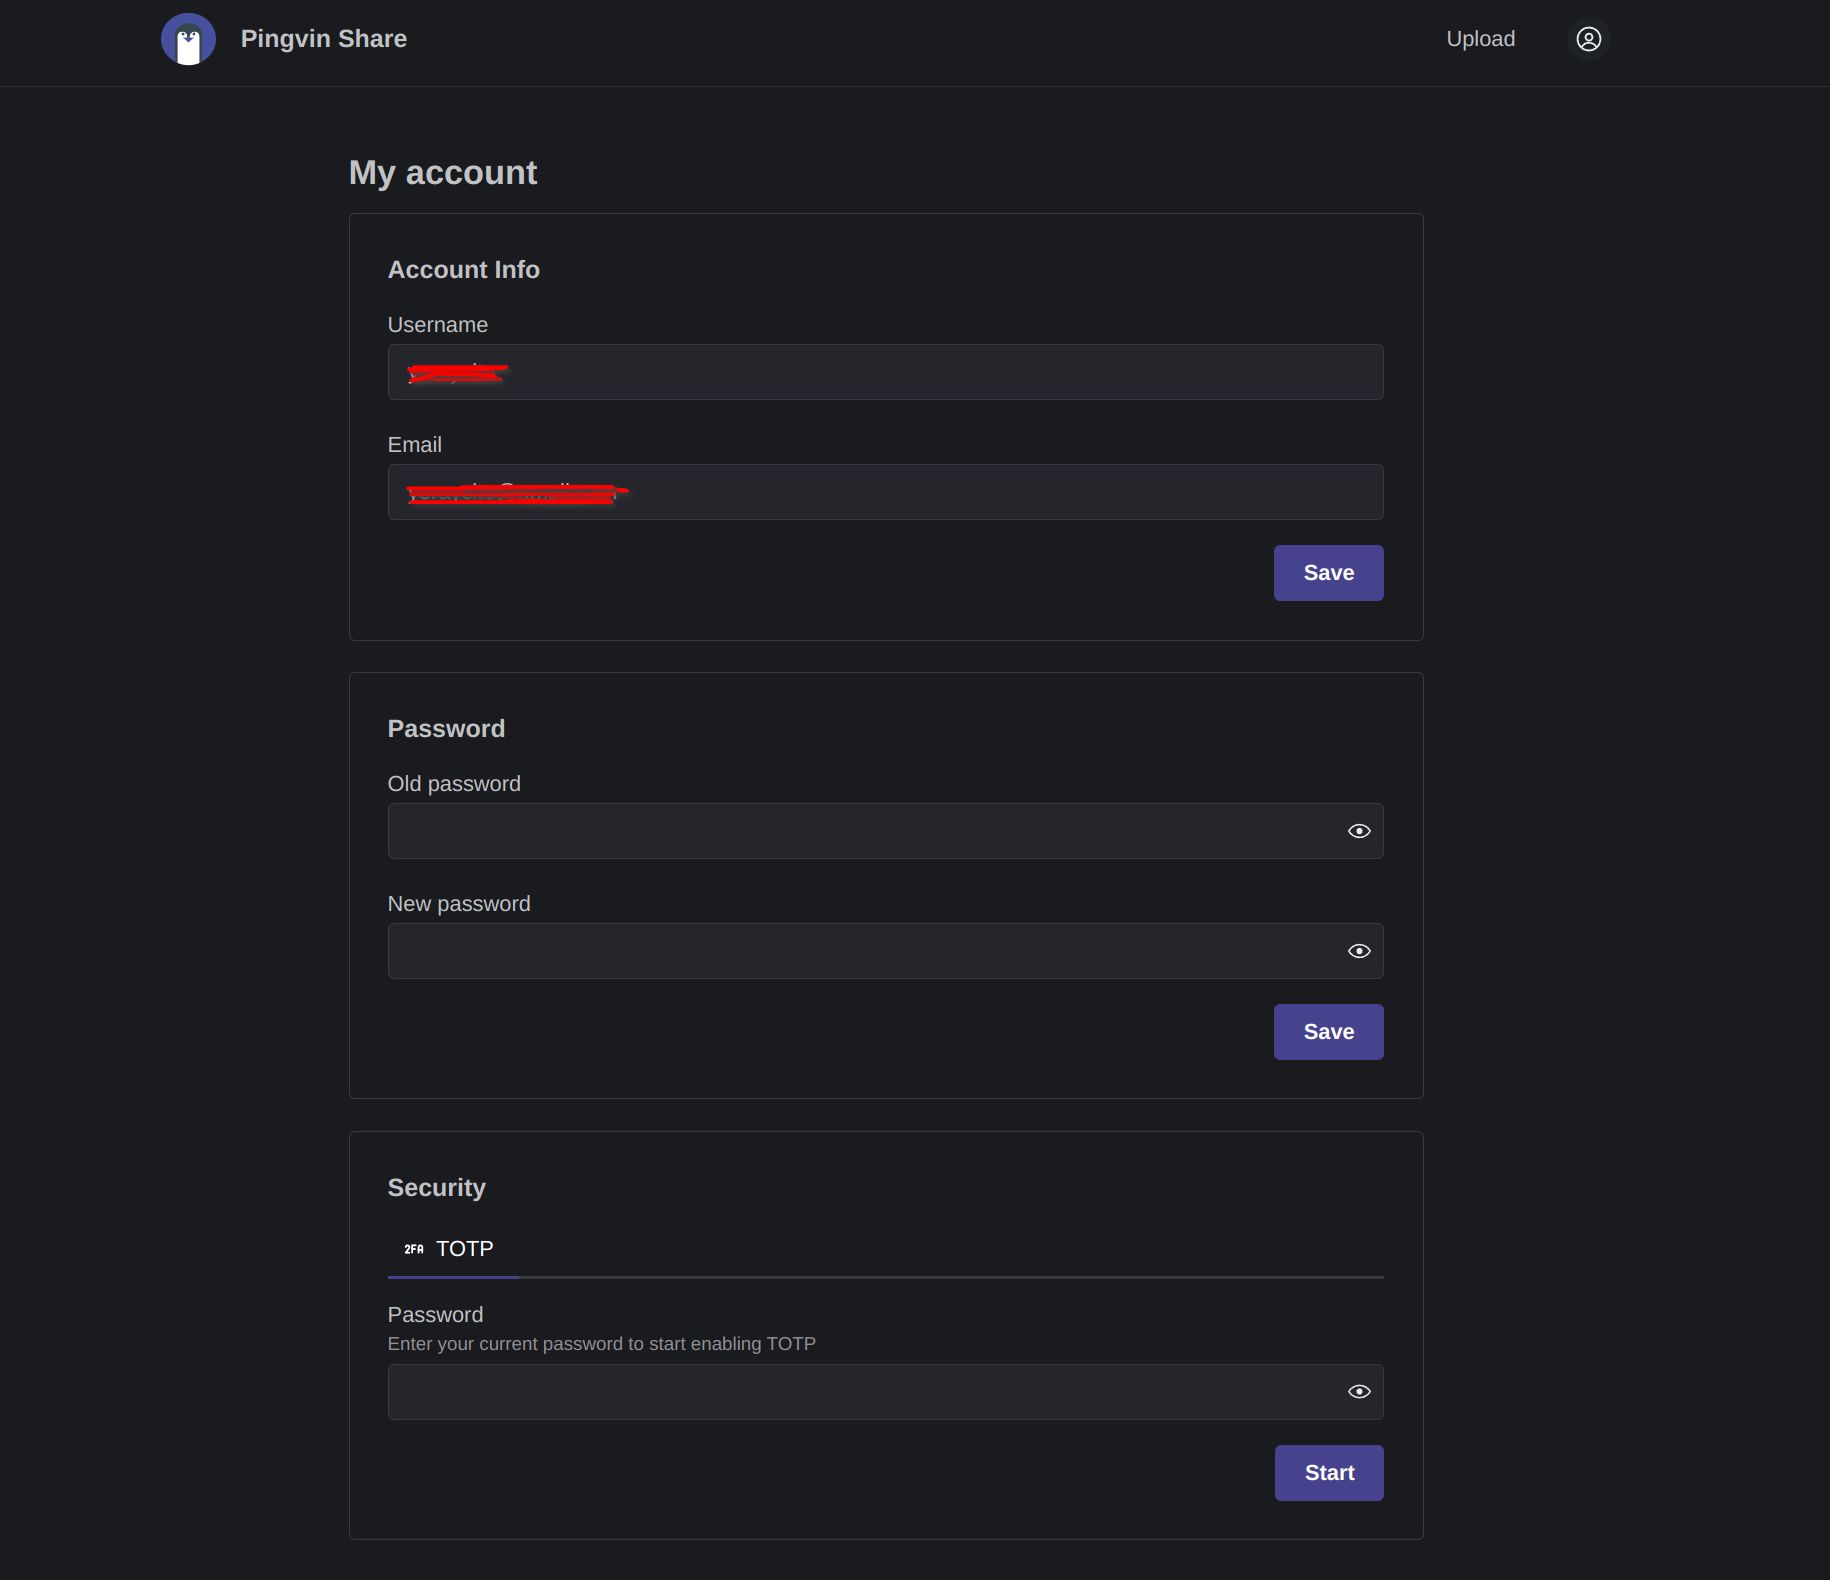Image resolution: width=1830 pixels, height=1580 pixels.
Task: Click the Pingvin penguin logo
Action: (188, 39)
